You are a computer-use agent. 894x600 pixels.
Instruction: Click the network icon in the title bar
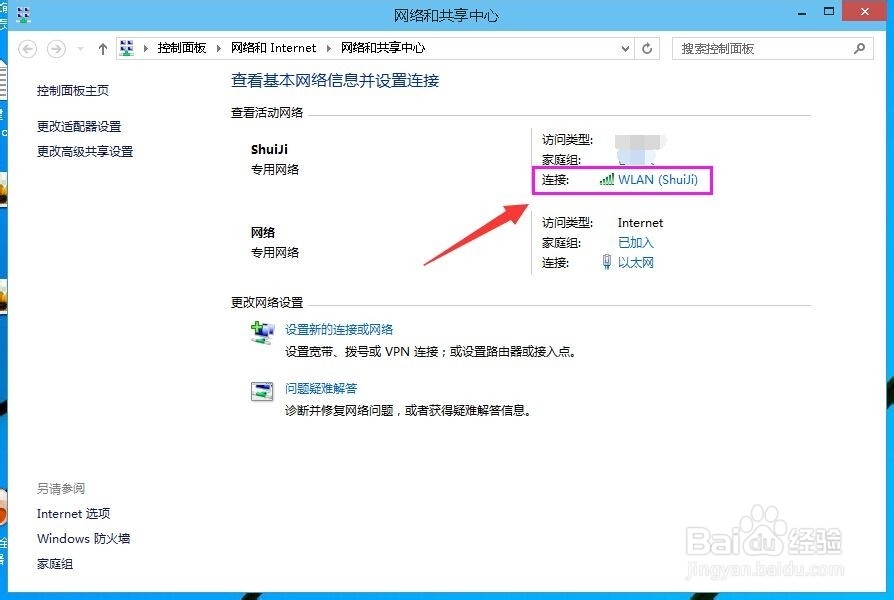pyautogui.click(x=21, y=12)
